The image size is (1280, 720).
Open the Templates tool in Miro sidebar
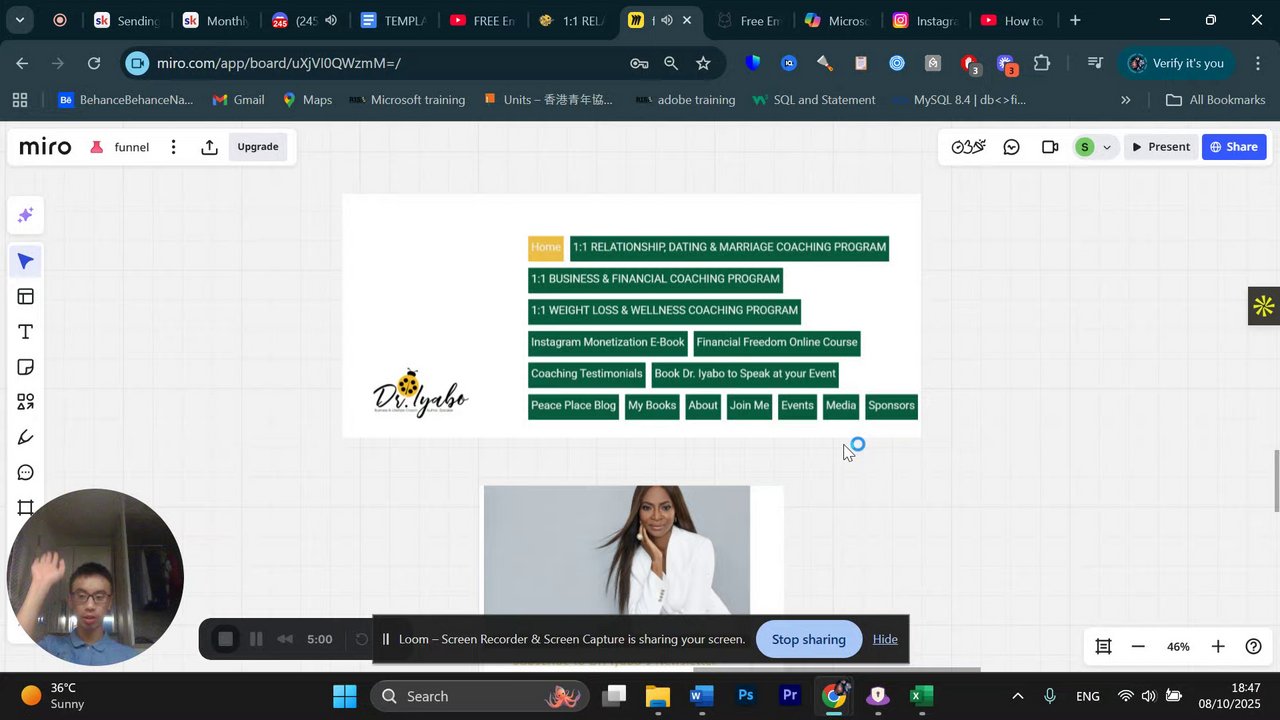coord(25,297)
